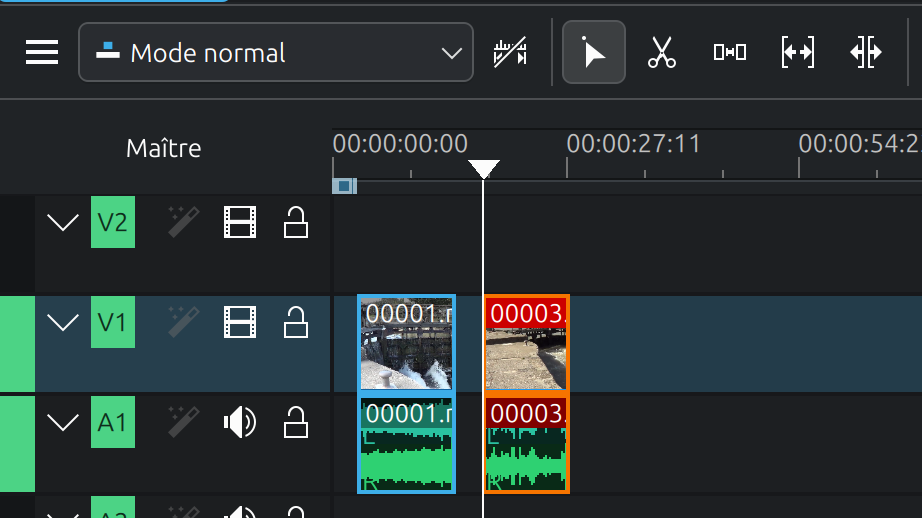Screen dimensions: 922x518
Task: Select the Slip tool
Action: pyautogui.click(x=797, y=52)
